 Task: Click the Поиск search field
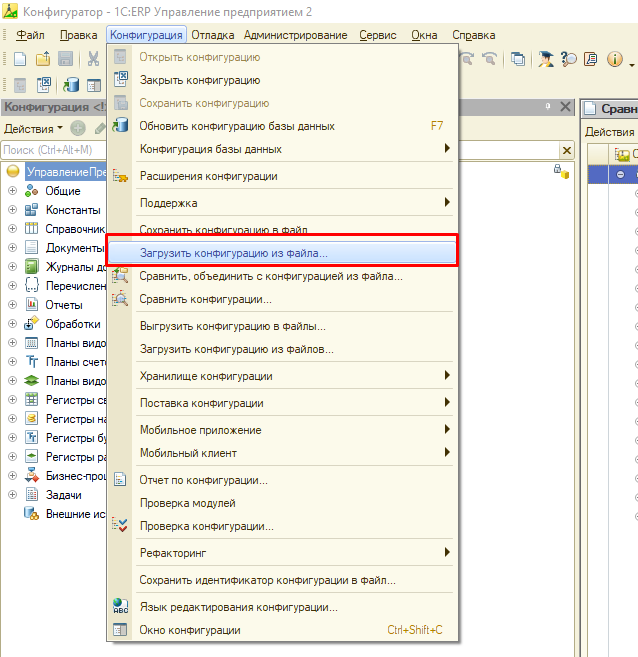(54, 150)
